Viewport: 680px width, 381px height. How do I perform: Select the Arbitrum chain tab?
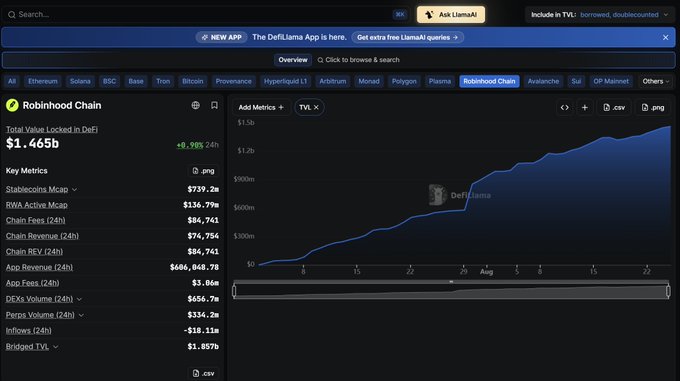click(333, 81)
